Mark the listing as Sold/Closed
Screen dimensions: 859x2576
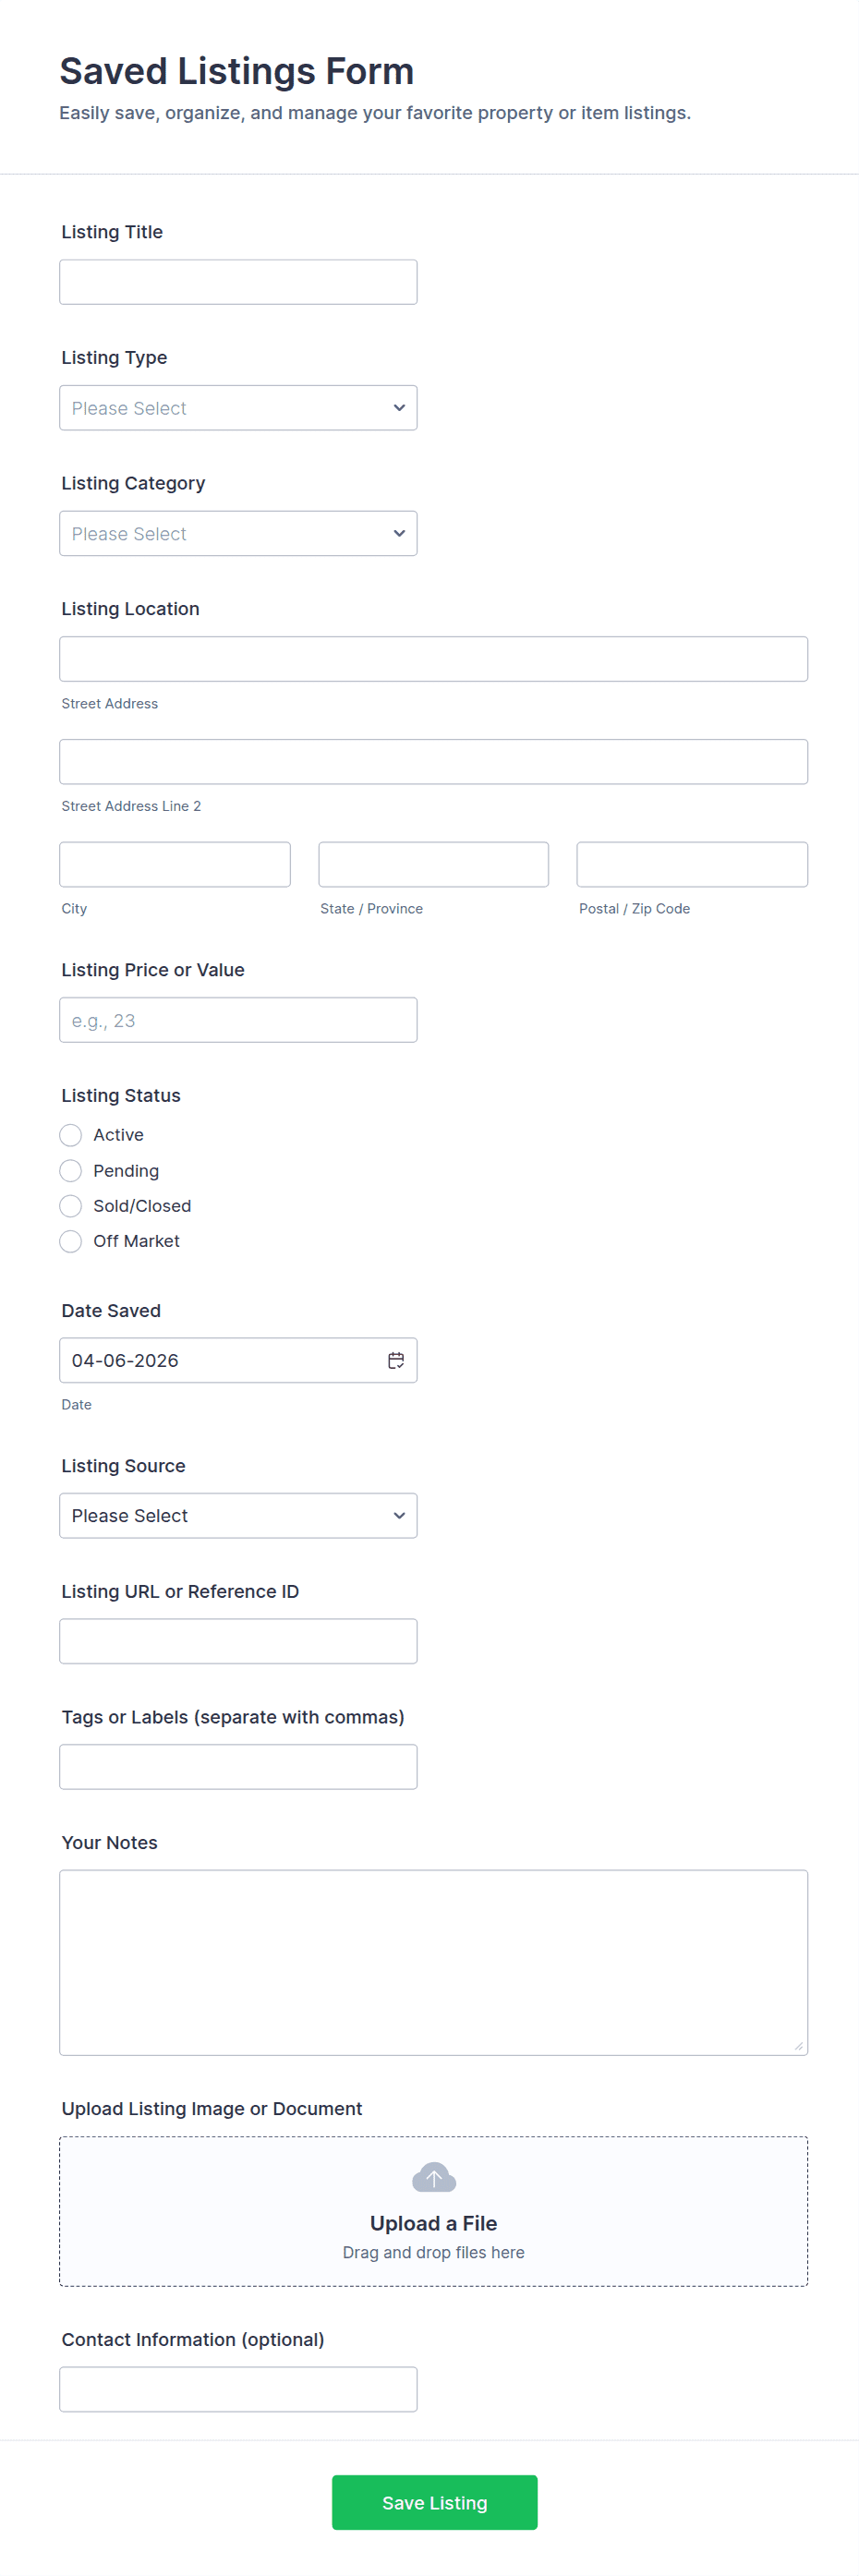pos(70,1206)
